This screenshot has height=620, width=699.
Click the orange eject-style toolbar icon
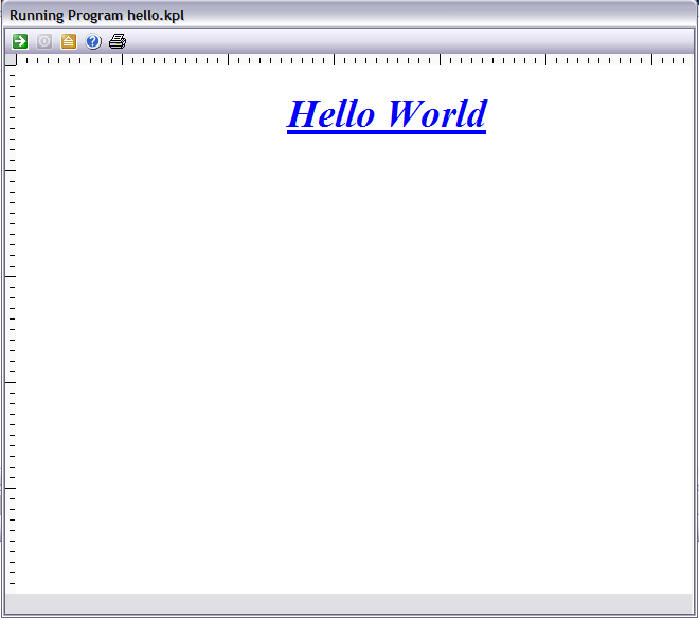pyautogui.click(x=68, y=42)
